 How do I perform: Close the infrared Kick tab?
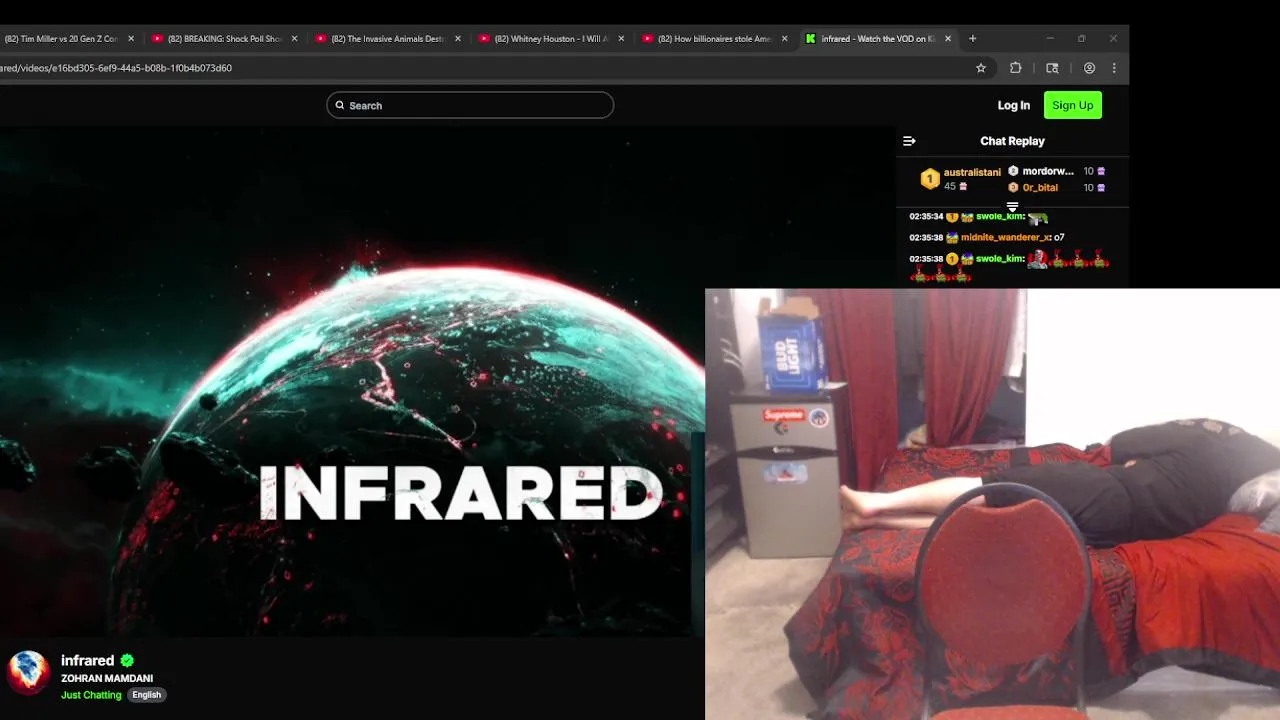pyautogui.click(x=947, y=39)
